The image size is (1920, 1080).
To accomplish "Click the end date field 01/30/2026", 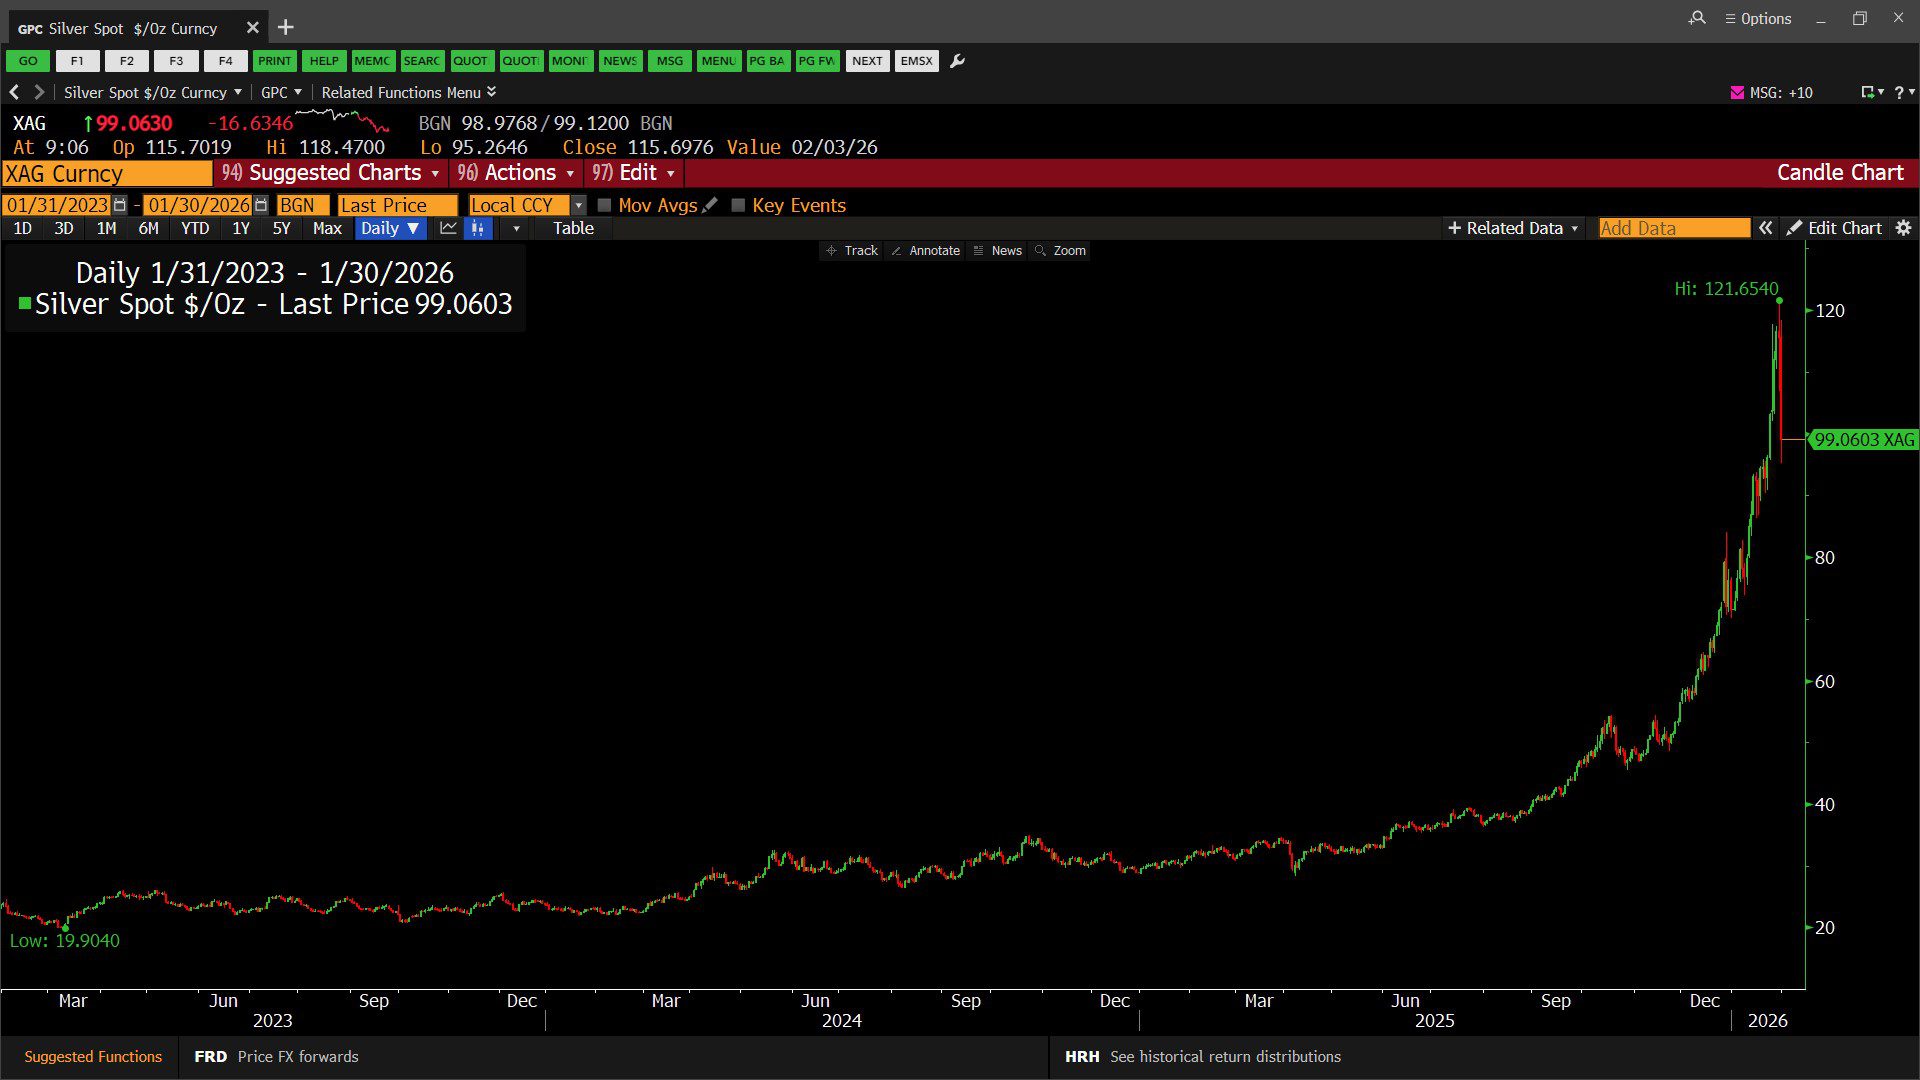I will coord(198,205).
